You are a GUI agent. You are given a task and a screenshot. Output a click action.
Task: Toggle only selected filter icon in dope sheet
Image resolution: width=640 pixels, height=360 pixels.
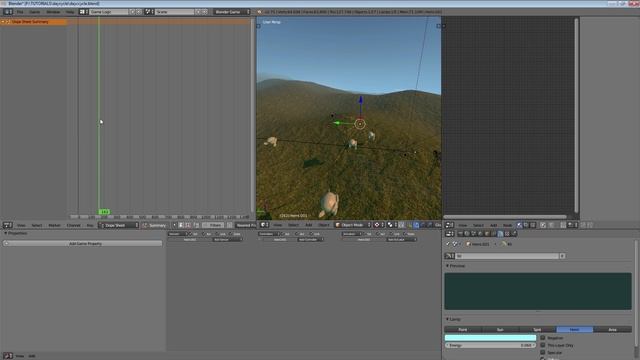pyautogui.click(x=181, y=225)
